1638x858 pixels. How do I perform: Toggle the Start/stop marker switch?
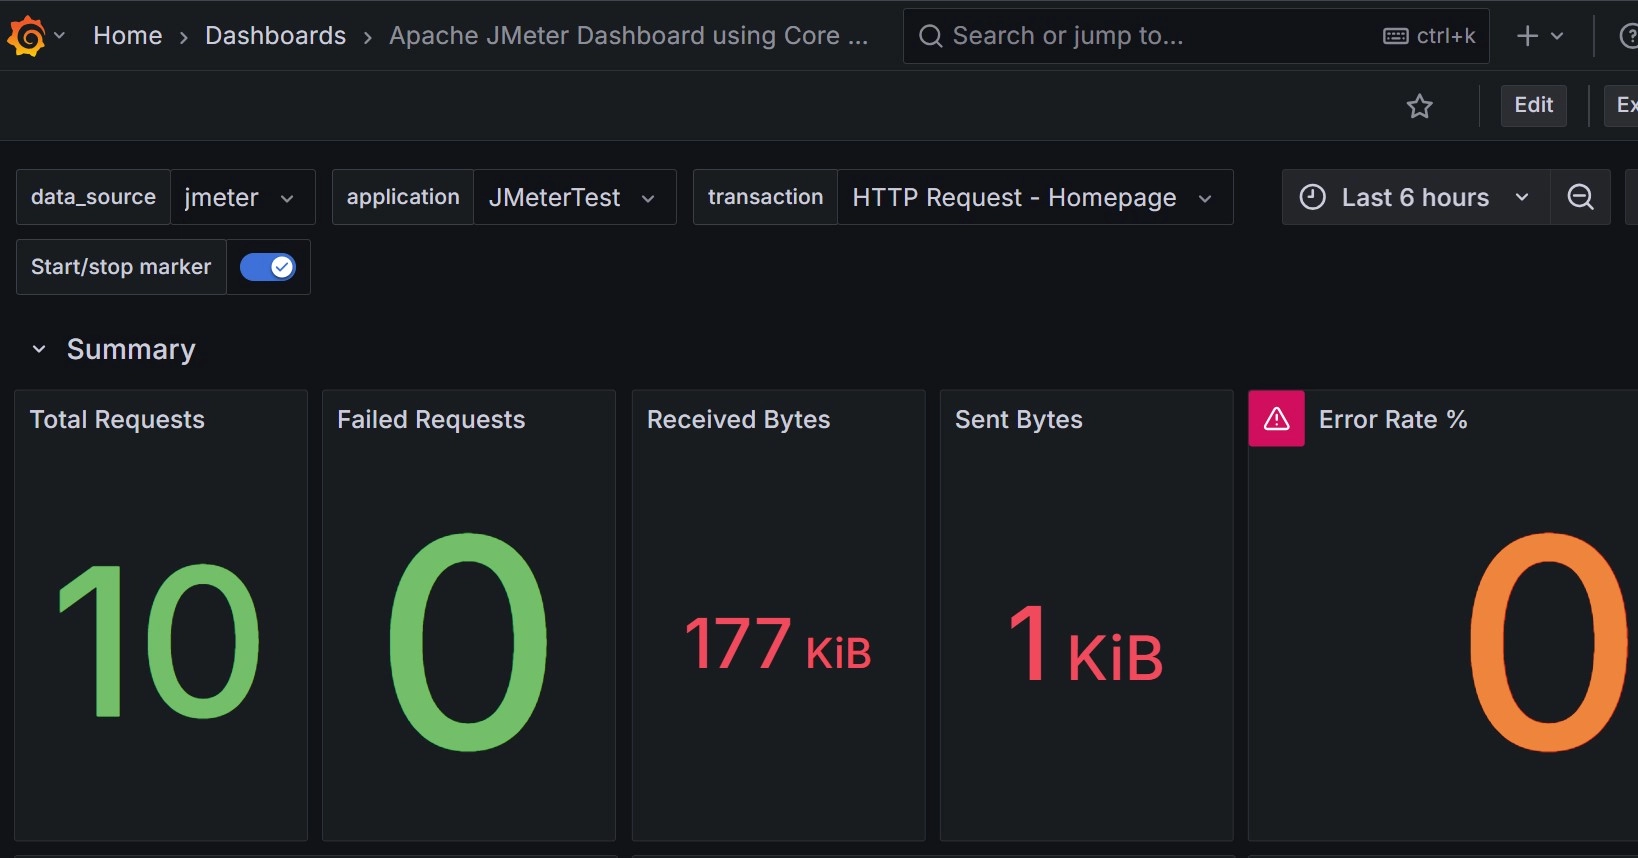click(268, 267)
